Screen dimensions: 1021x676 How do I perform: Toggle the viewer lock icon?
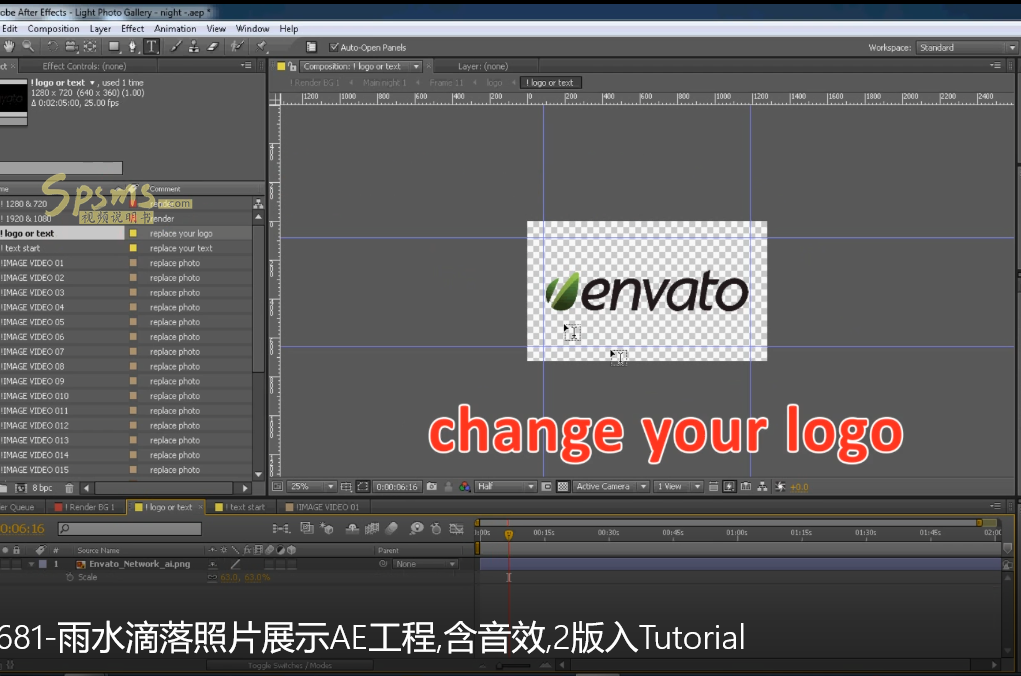click(x=292, y=66)
